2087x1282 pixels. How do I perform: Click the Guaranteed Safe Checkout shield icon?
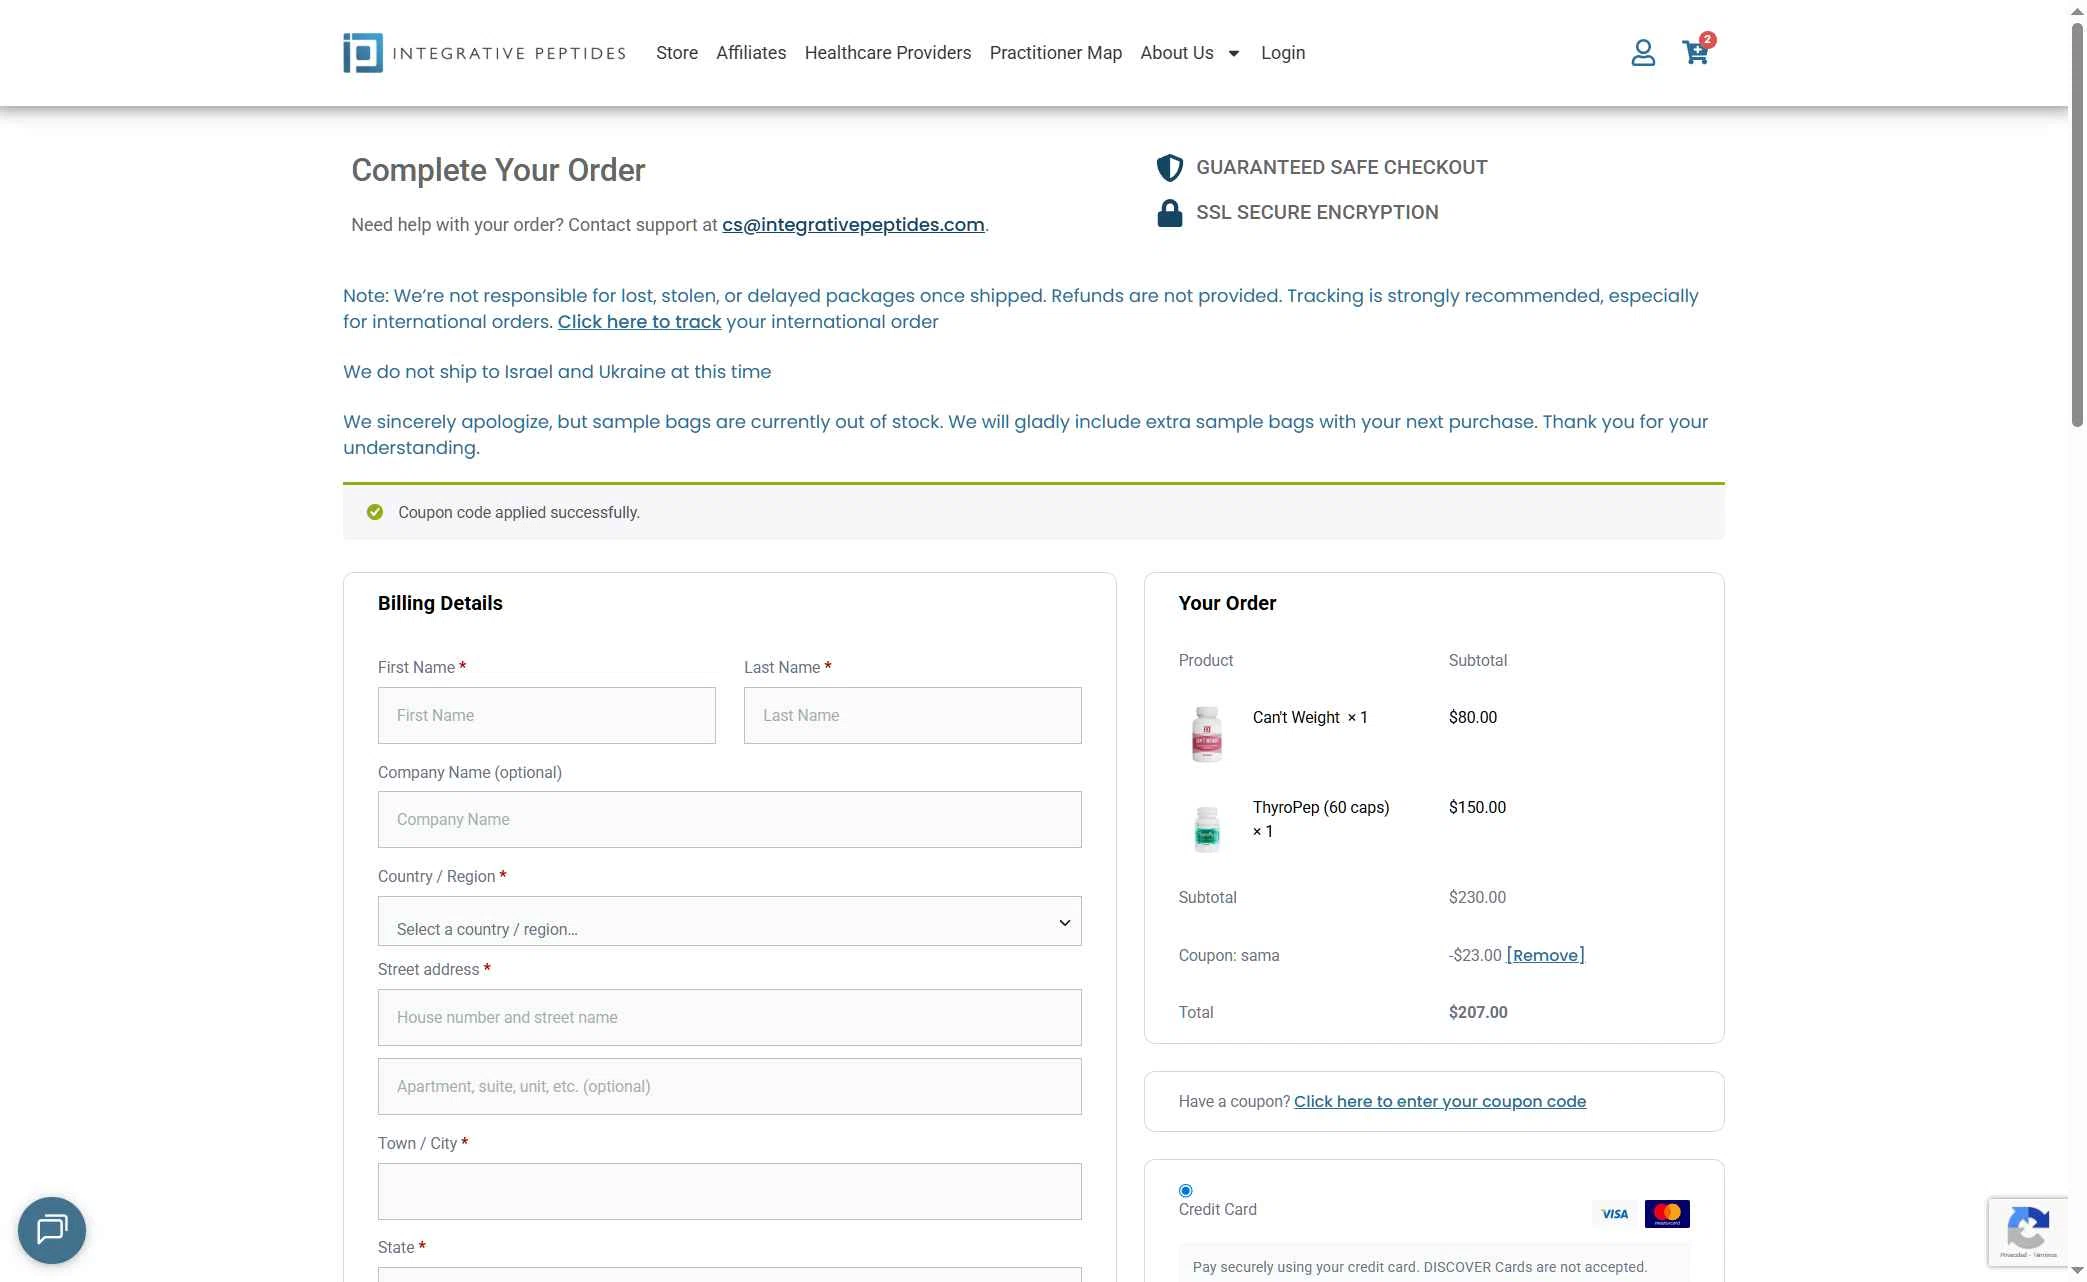coord(1169,167)
